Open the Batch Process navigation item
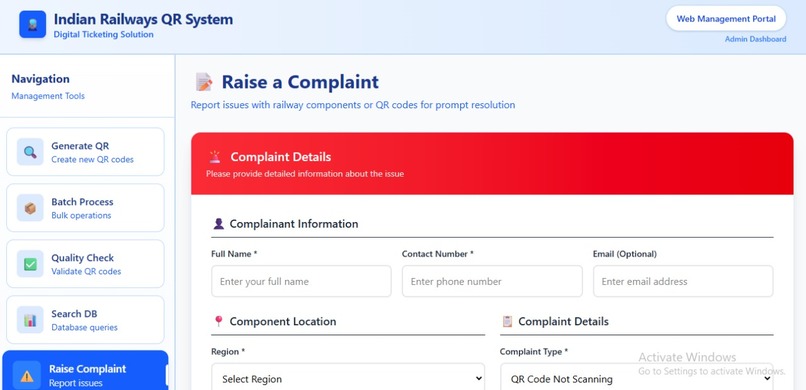Viewport: 806px width, 390px height. (x=85, y=208)
